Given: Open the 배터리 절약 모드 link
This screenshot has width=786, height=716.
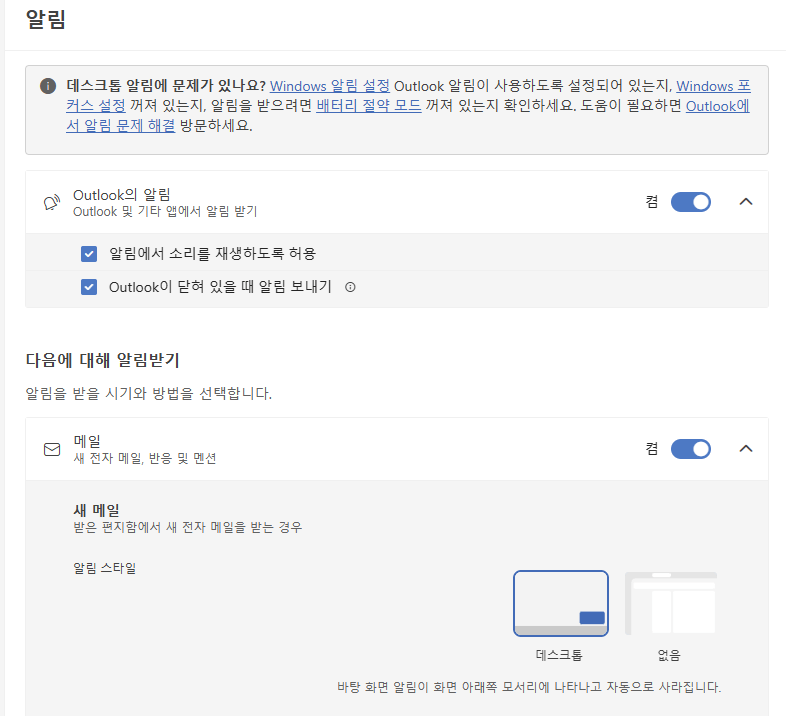Looking at the screenshot, I should [x=368, y=105].
